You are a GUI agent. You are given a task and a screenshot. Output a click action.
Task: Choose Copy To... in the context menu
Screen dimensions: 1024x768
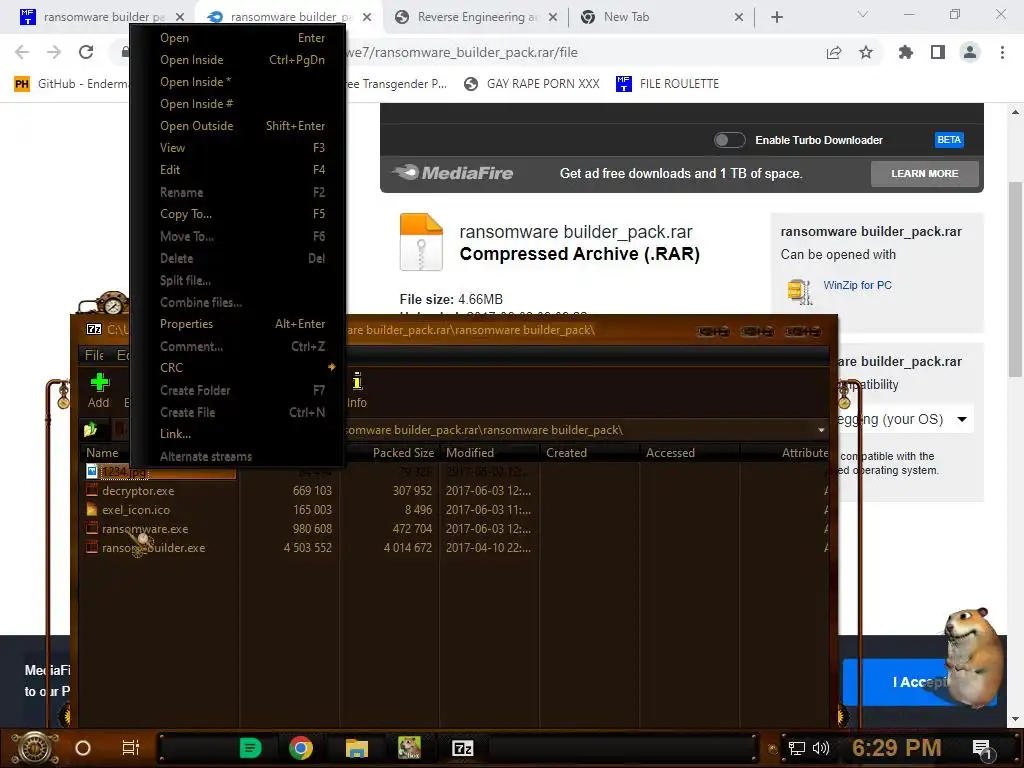(x=238, y=214)
